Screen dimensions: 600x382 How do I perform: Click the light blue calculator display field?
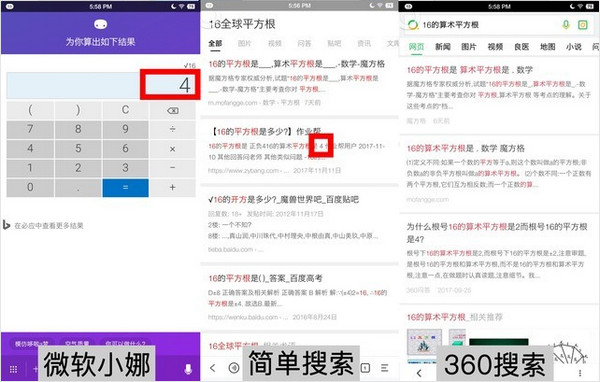(x=101, y=85)
